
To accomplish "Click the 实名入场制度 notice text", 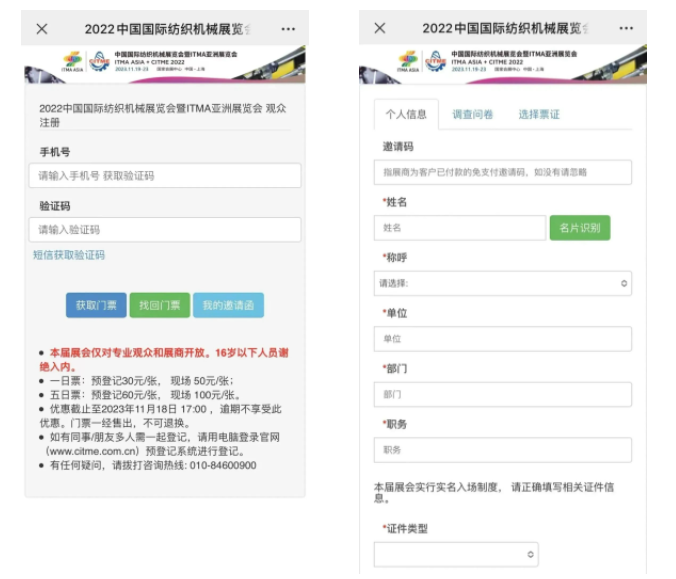I will coord(494,493).
